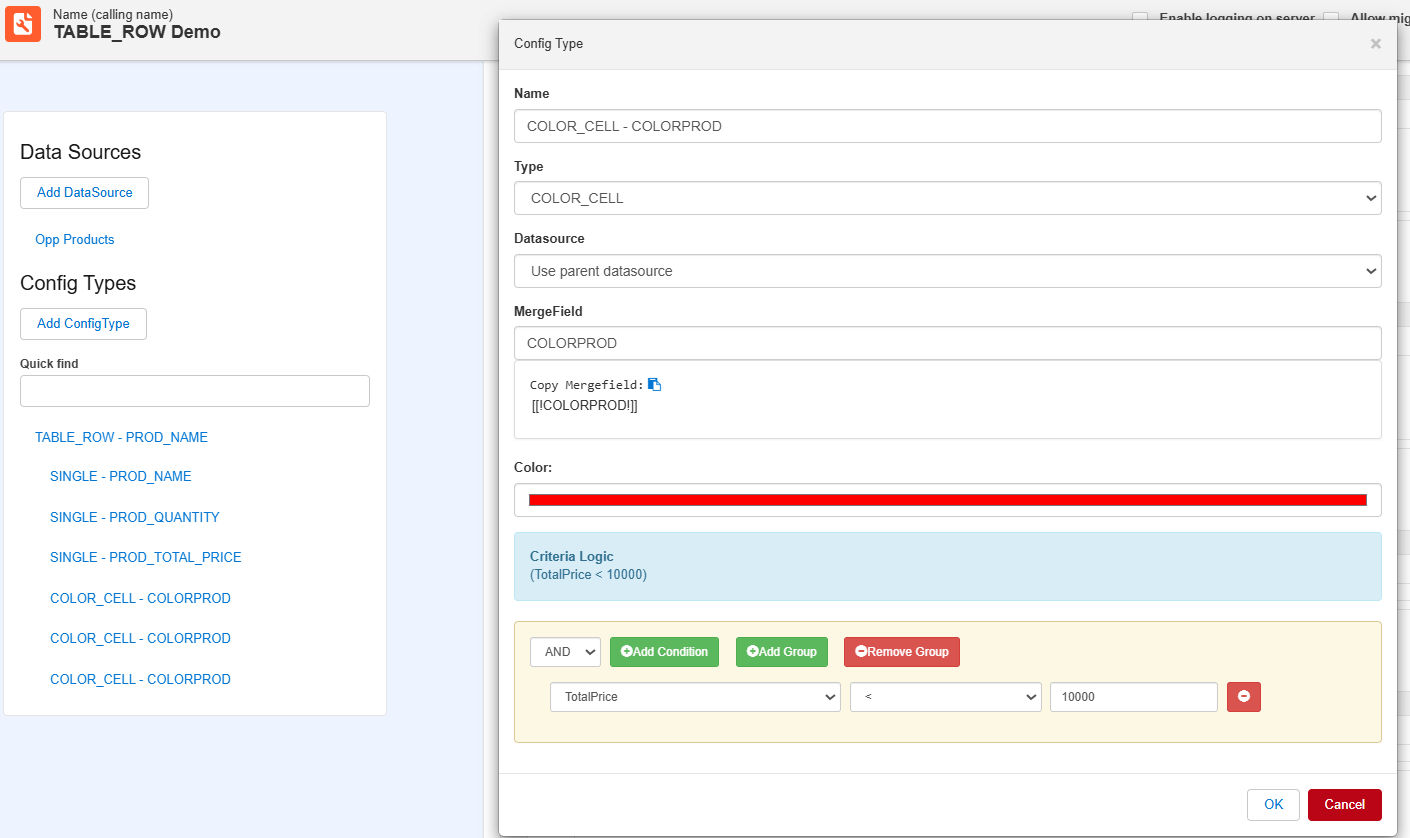Close the Config Type dialog with X
Screen dimensions: 1410x838
pyautogui.click(x=1376, y=44)
